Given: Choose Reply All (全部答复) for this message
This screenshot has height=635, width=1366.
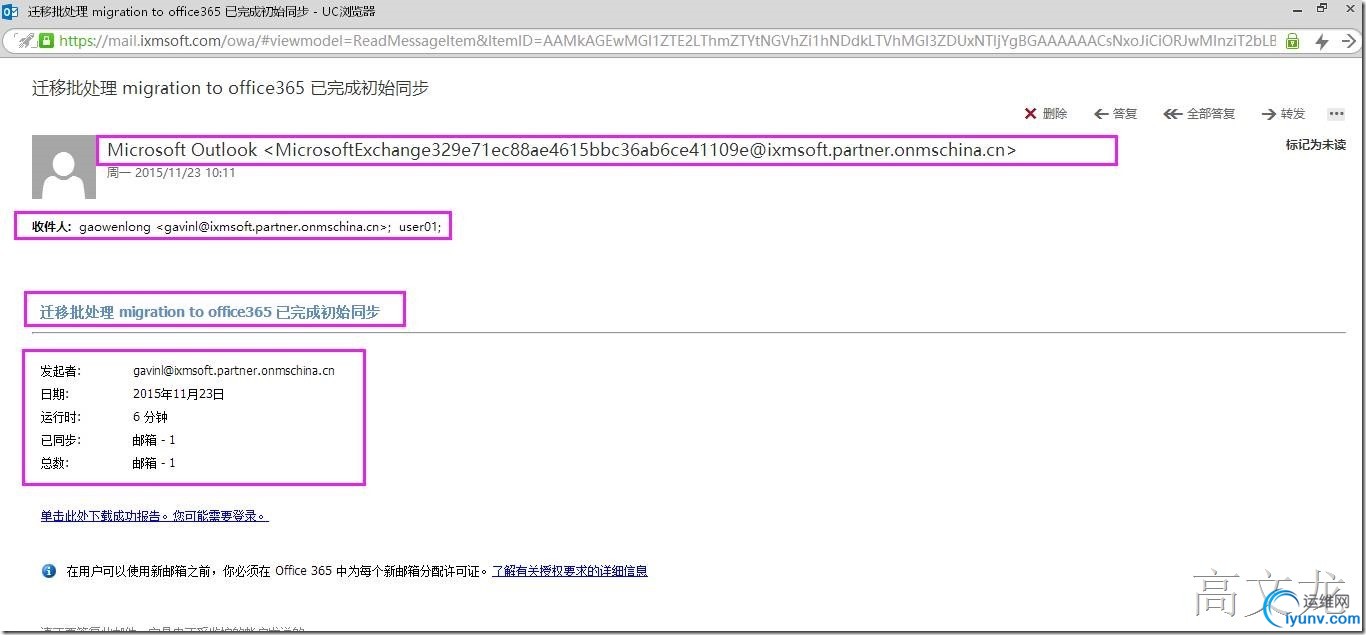Looking at the screenshot, I should pyautogui.click(x=1199, y=114).
